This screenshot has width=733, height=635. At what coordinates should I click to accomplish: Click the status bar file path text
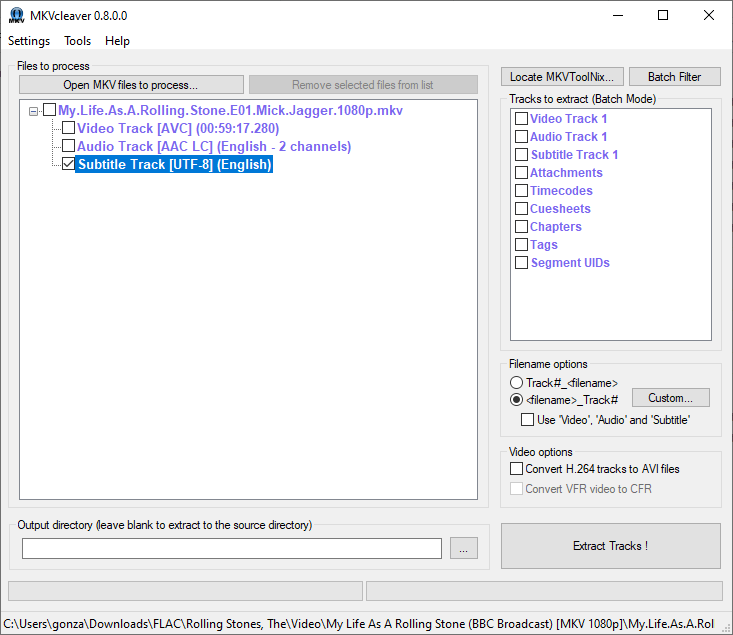click(358, 624)
